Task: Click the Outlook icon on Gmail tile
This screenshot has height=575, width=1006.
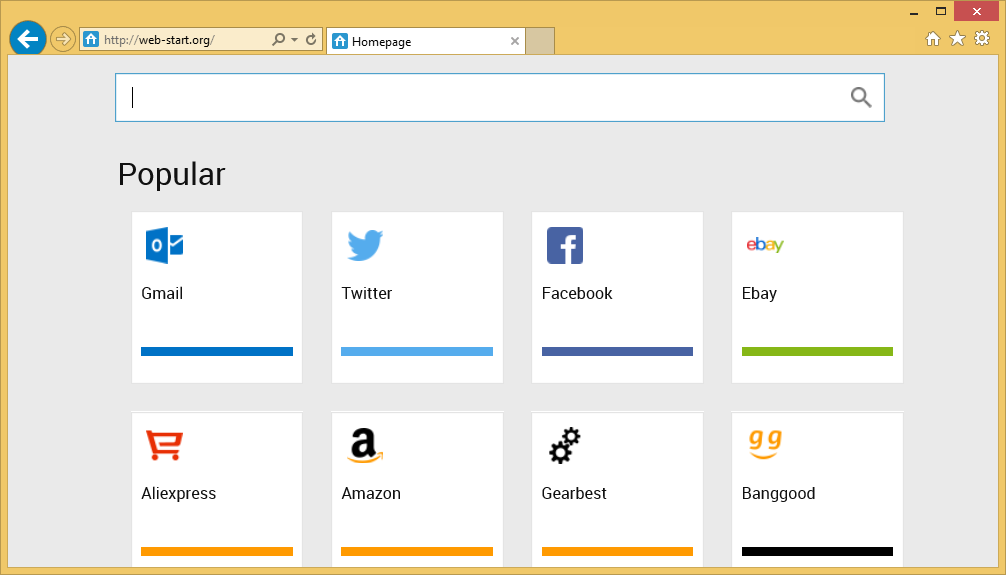Action: click(x=164, y=245)
